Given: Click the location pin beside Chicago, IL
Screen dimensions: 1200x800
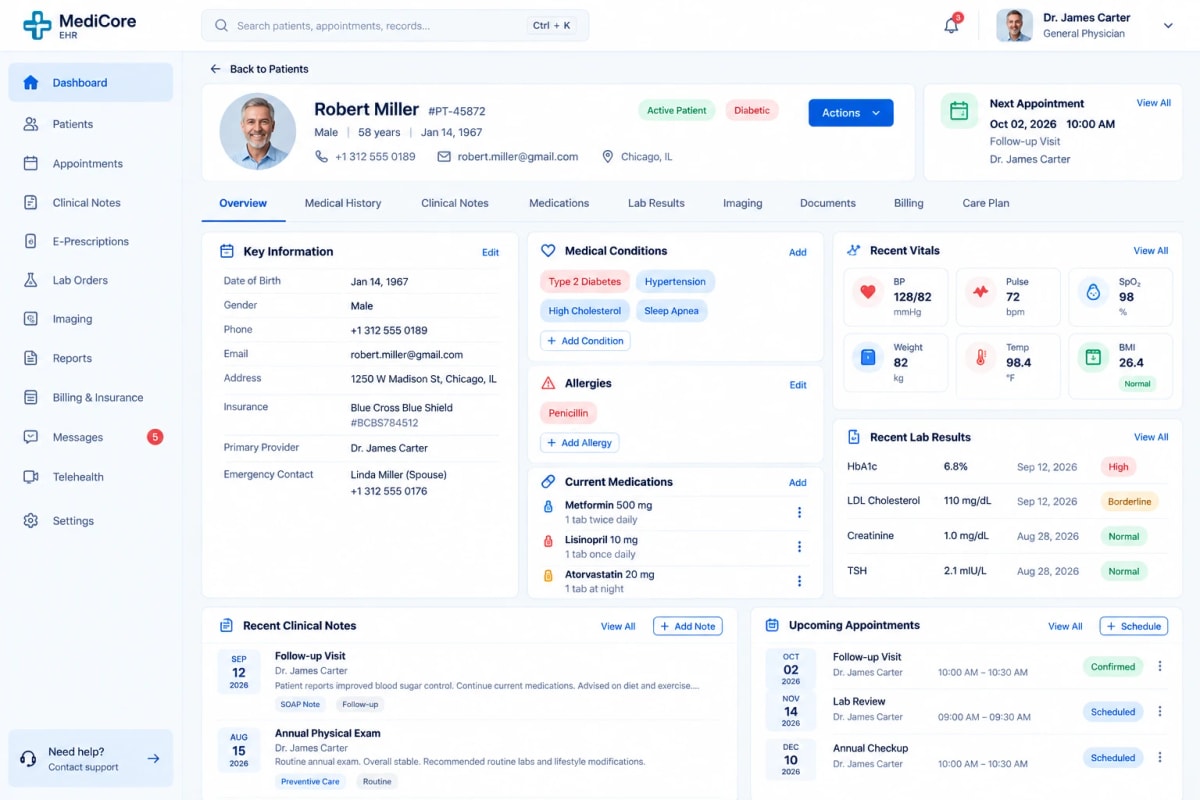Looking at the screenshot, I should (607, 157).
